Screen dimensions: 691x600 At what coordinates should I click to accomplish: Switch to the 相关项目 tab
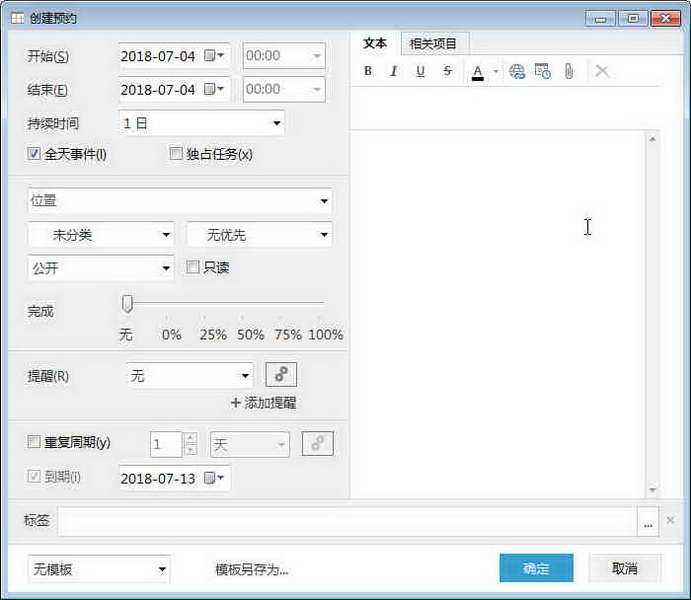[x=433, y=43]
